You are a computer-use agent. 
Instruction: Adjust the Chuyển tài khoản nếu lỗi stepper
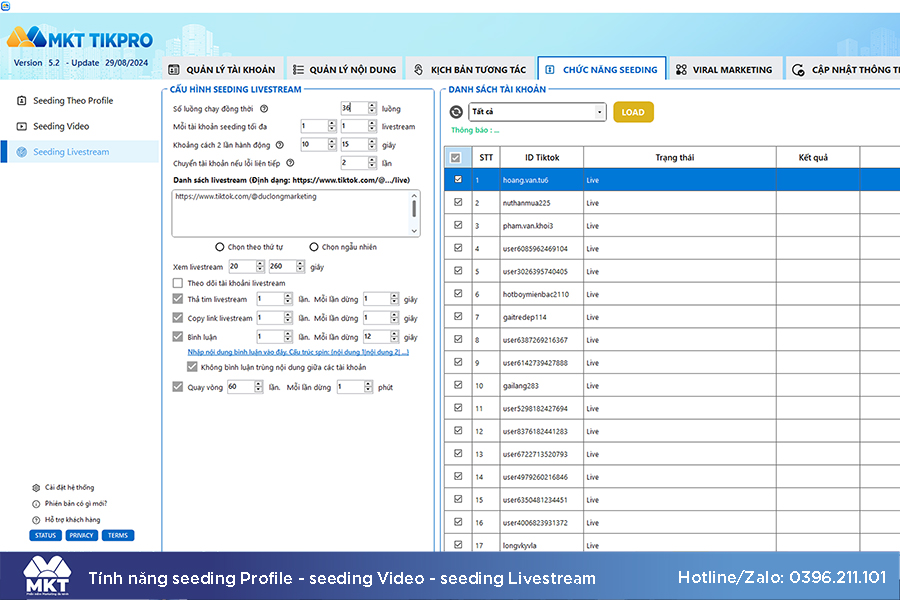[x=372, y=163]
